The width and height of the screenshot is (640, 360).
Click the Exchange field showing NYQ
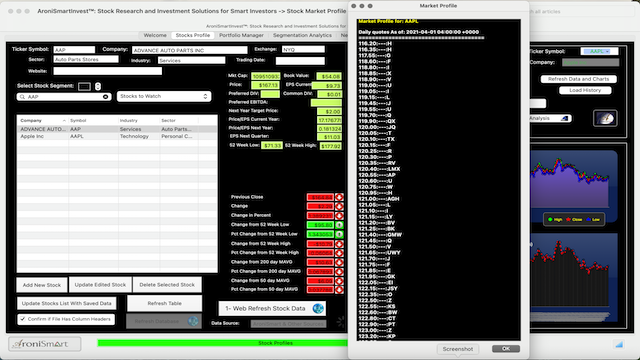point(303,49)
